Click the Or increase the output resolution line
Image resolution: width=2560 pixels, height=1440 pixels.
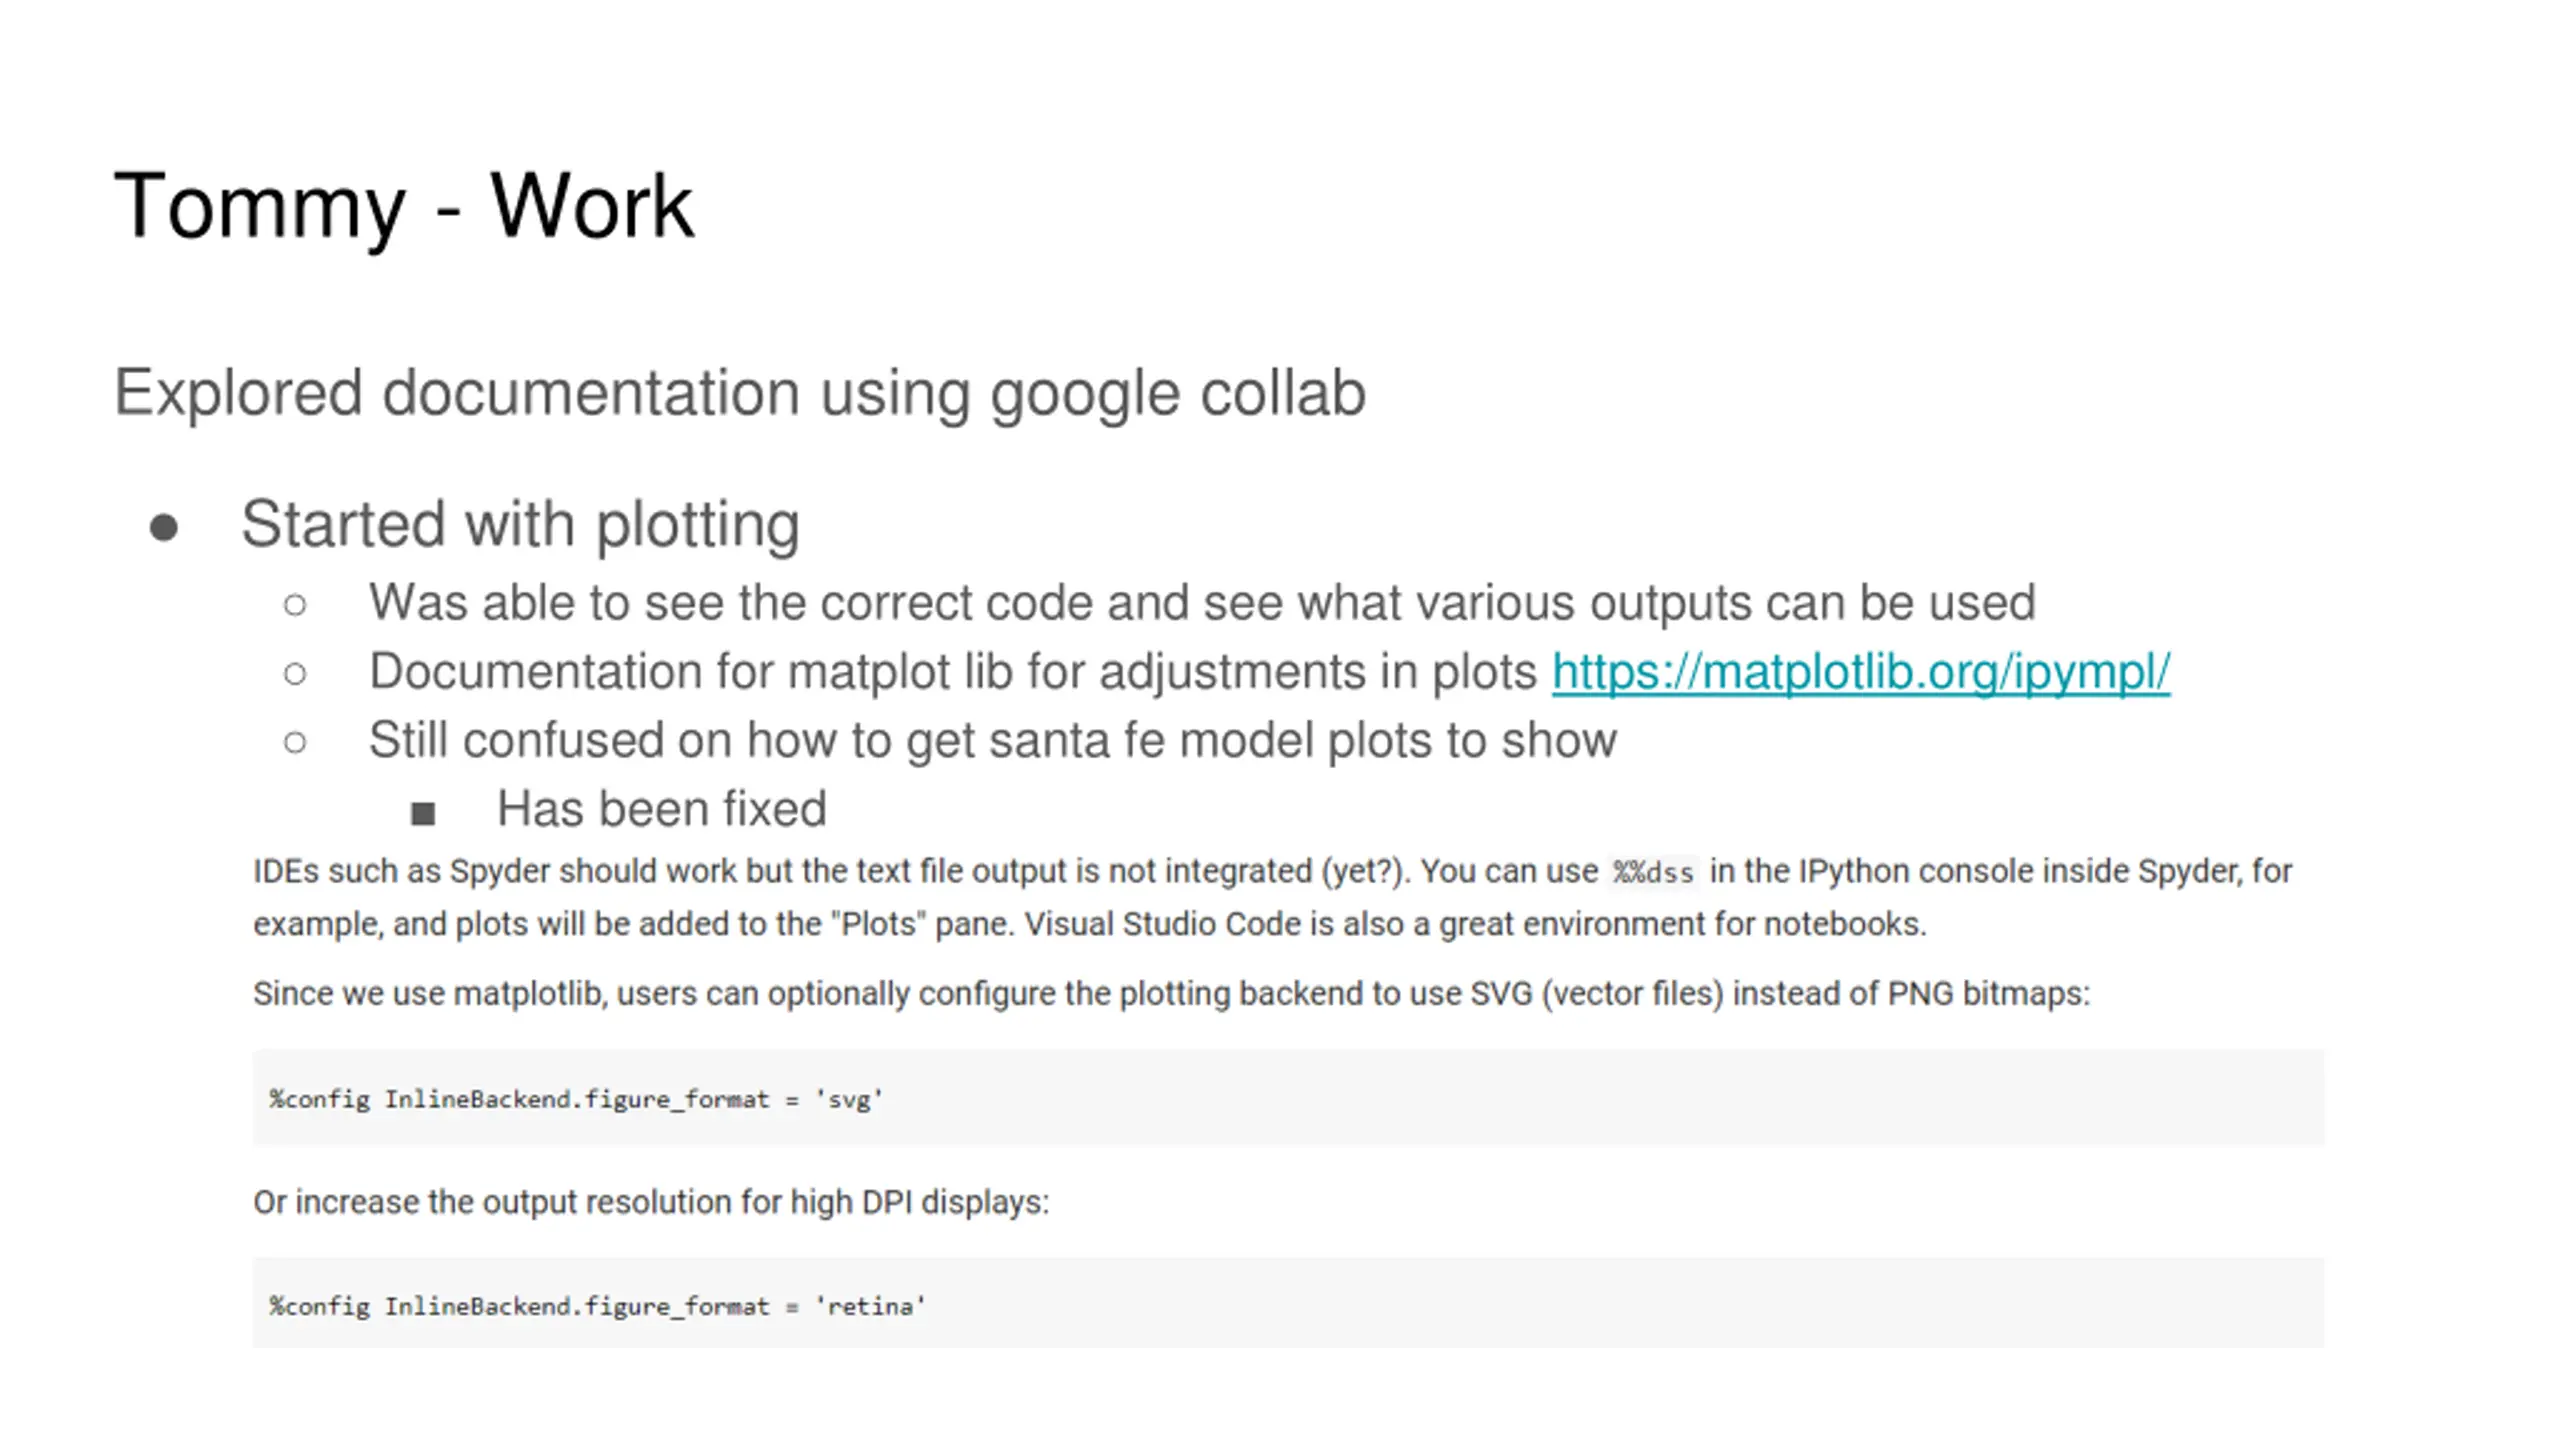coord(651,1202)
